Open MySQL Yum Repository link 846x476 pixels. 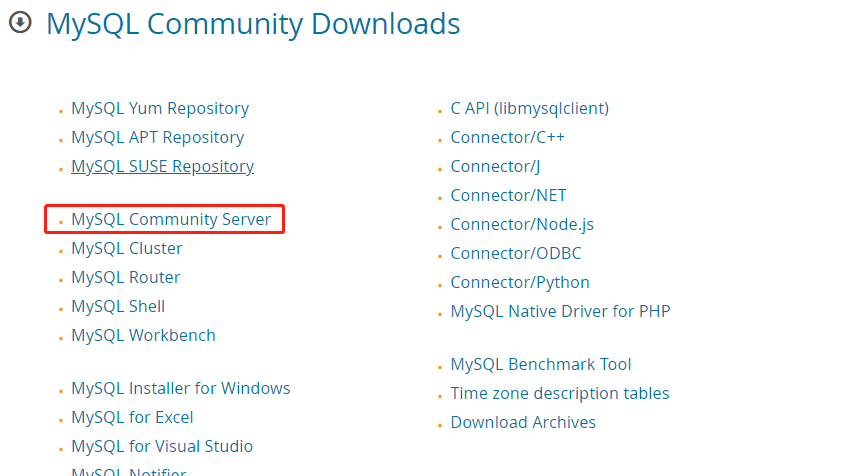pyautogui.click(x=160, y=108)
